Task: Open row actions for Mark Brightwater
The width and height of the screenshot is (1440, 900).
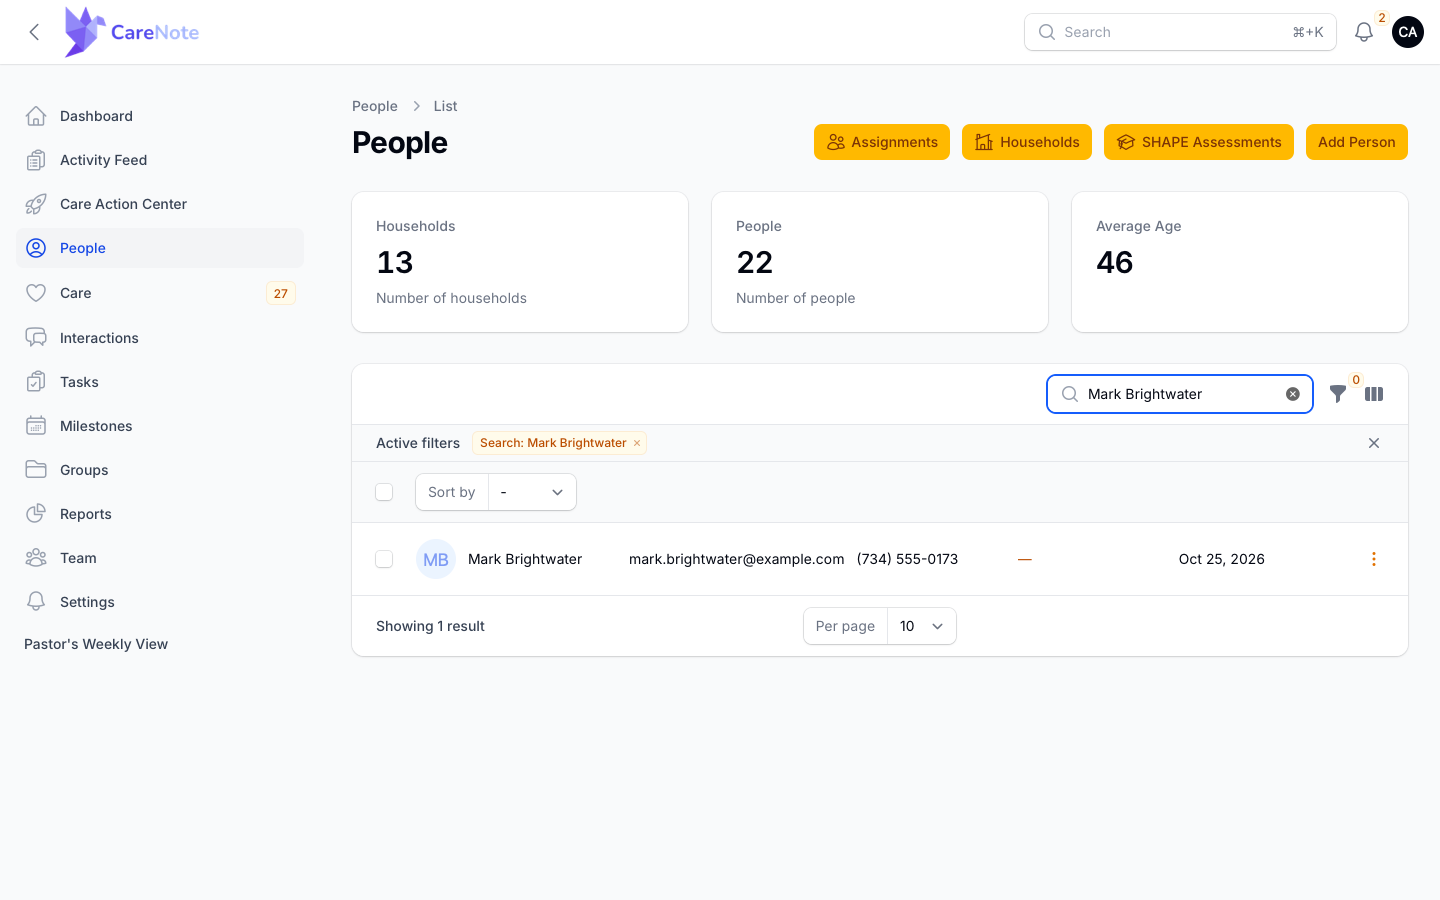Action: point(1374,559)
